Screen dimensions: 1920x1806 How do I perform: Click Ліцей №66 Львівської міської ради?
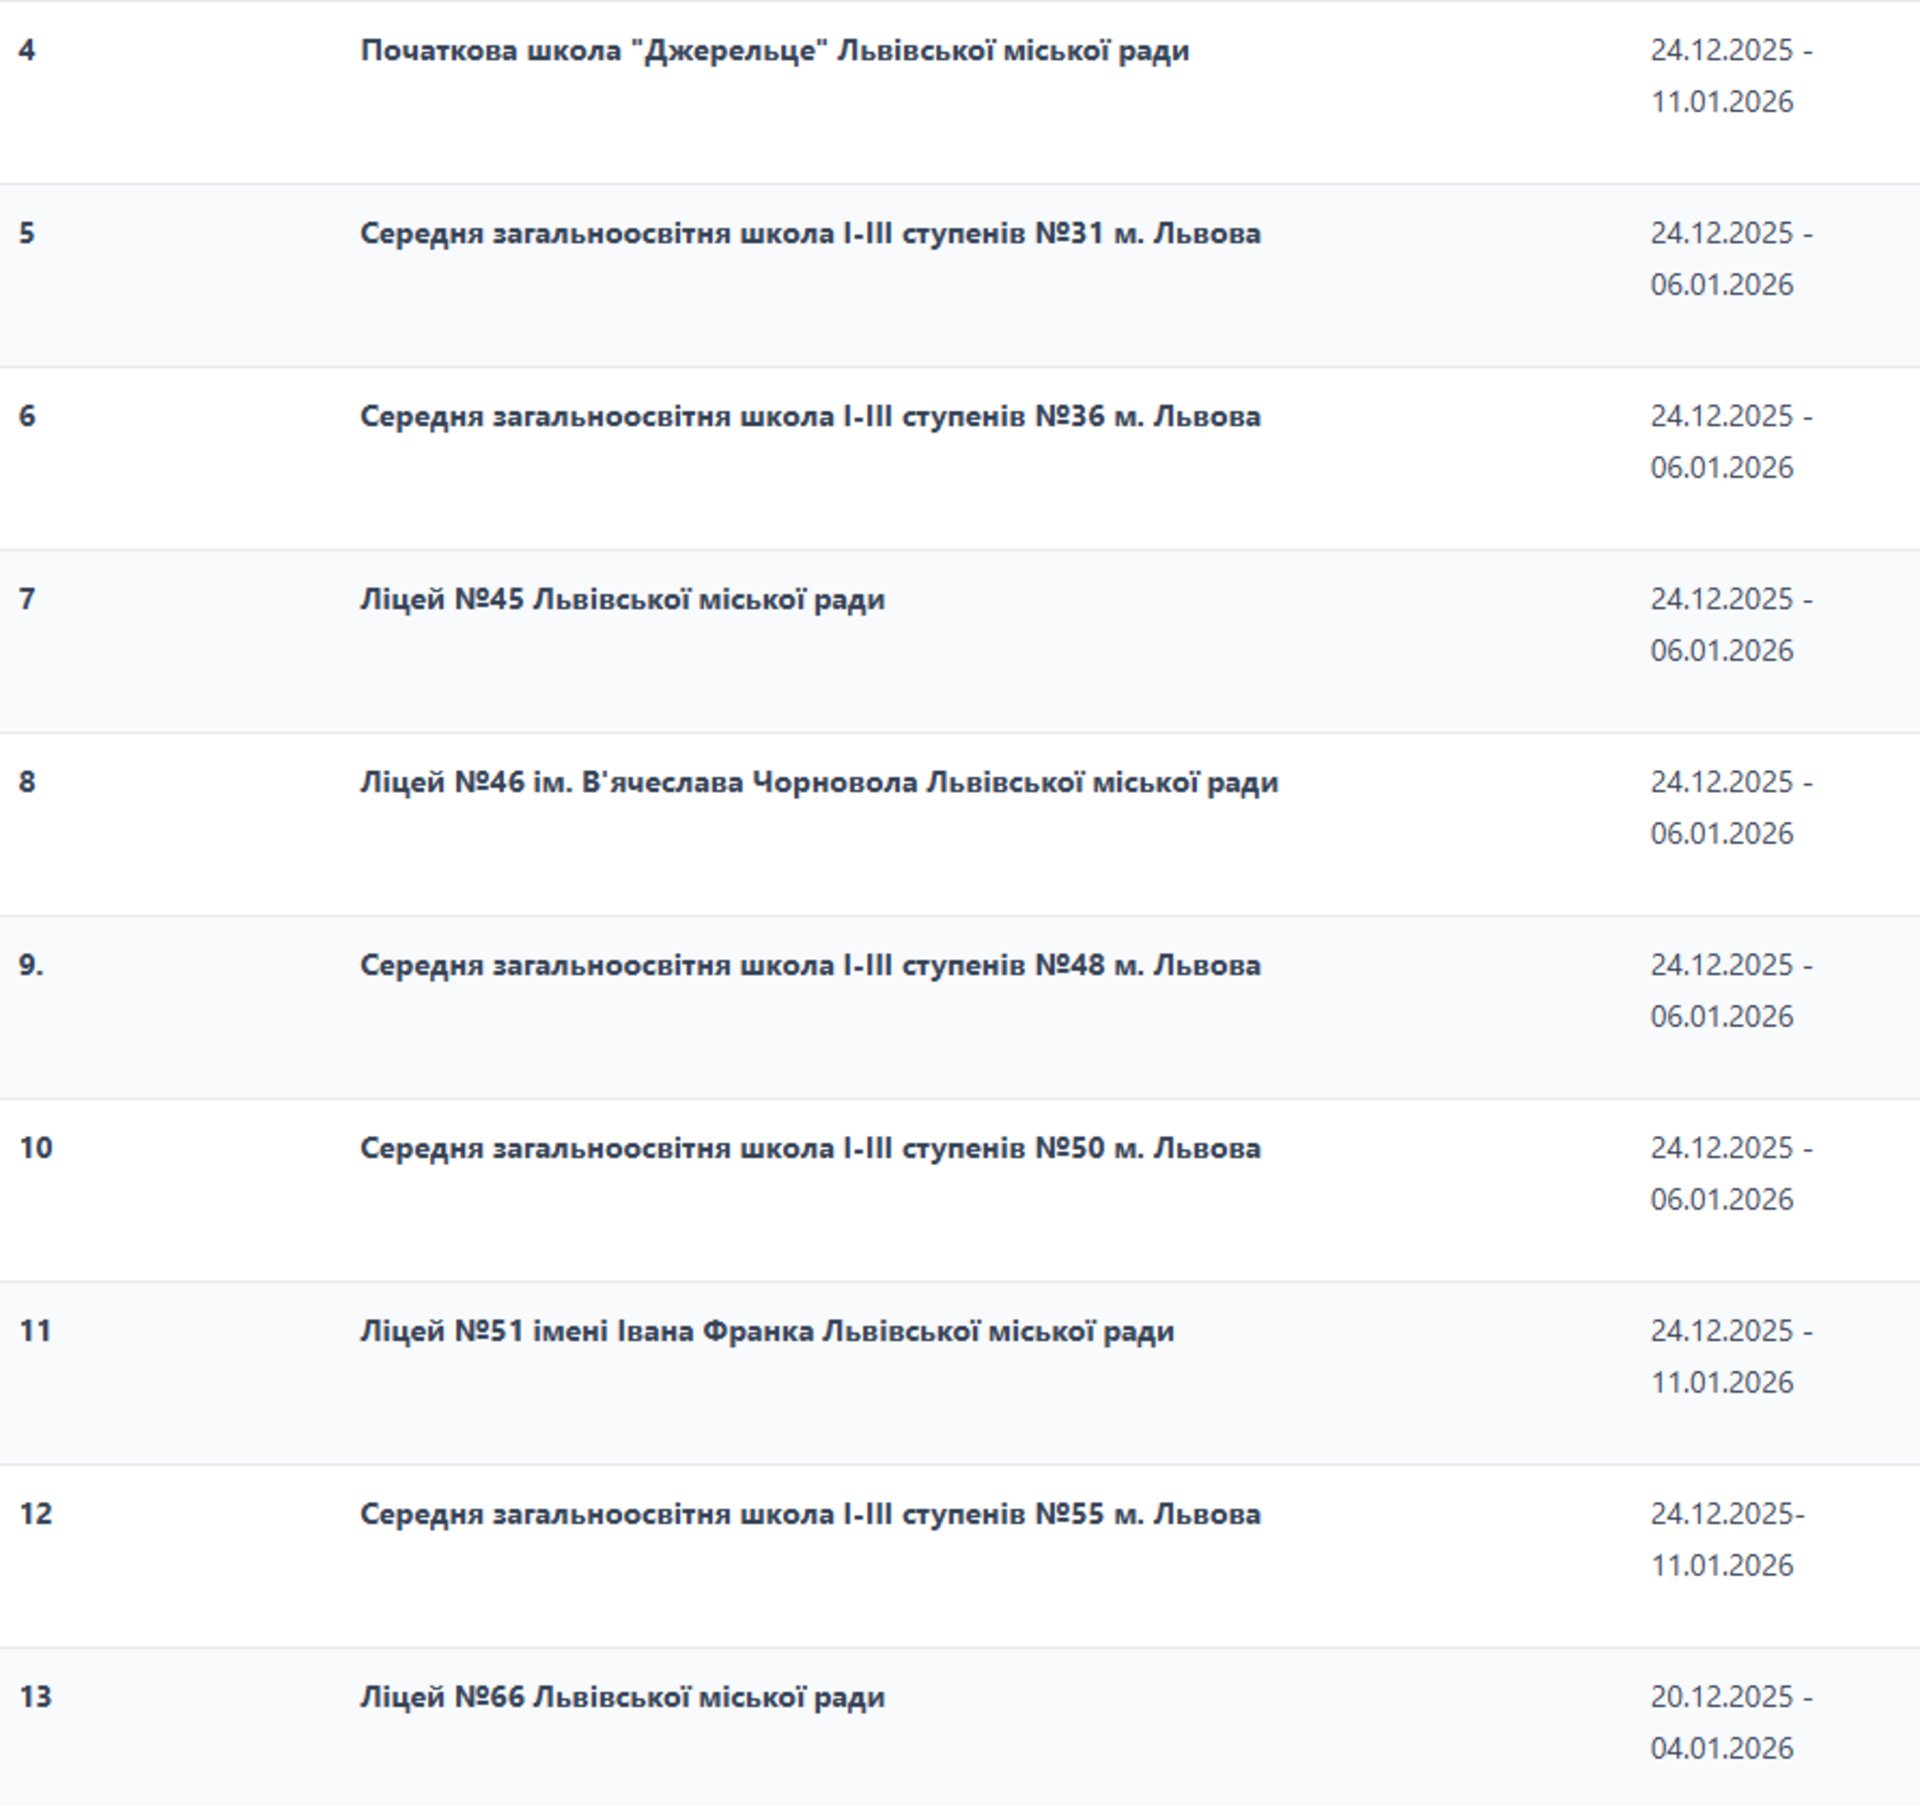click(x=622, y=1697)
